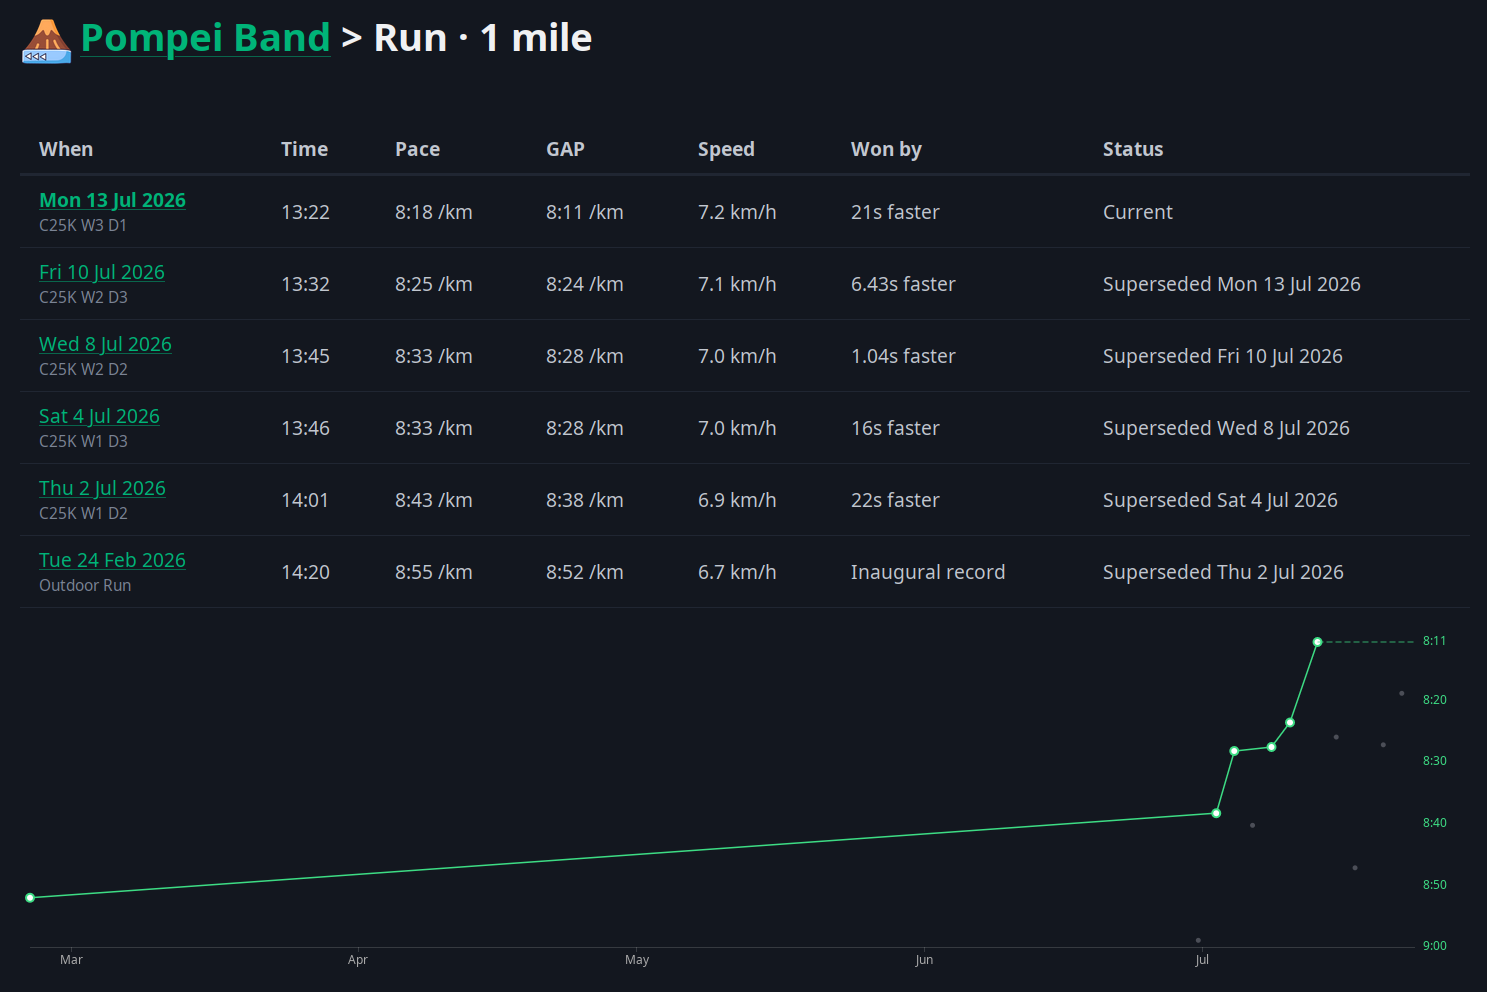Click the Jul x-axis label
This screenshot has height=992, width=1487.
(1202, 960)
